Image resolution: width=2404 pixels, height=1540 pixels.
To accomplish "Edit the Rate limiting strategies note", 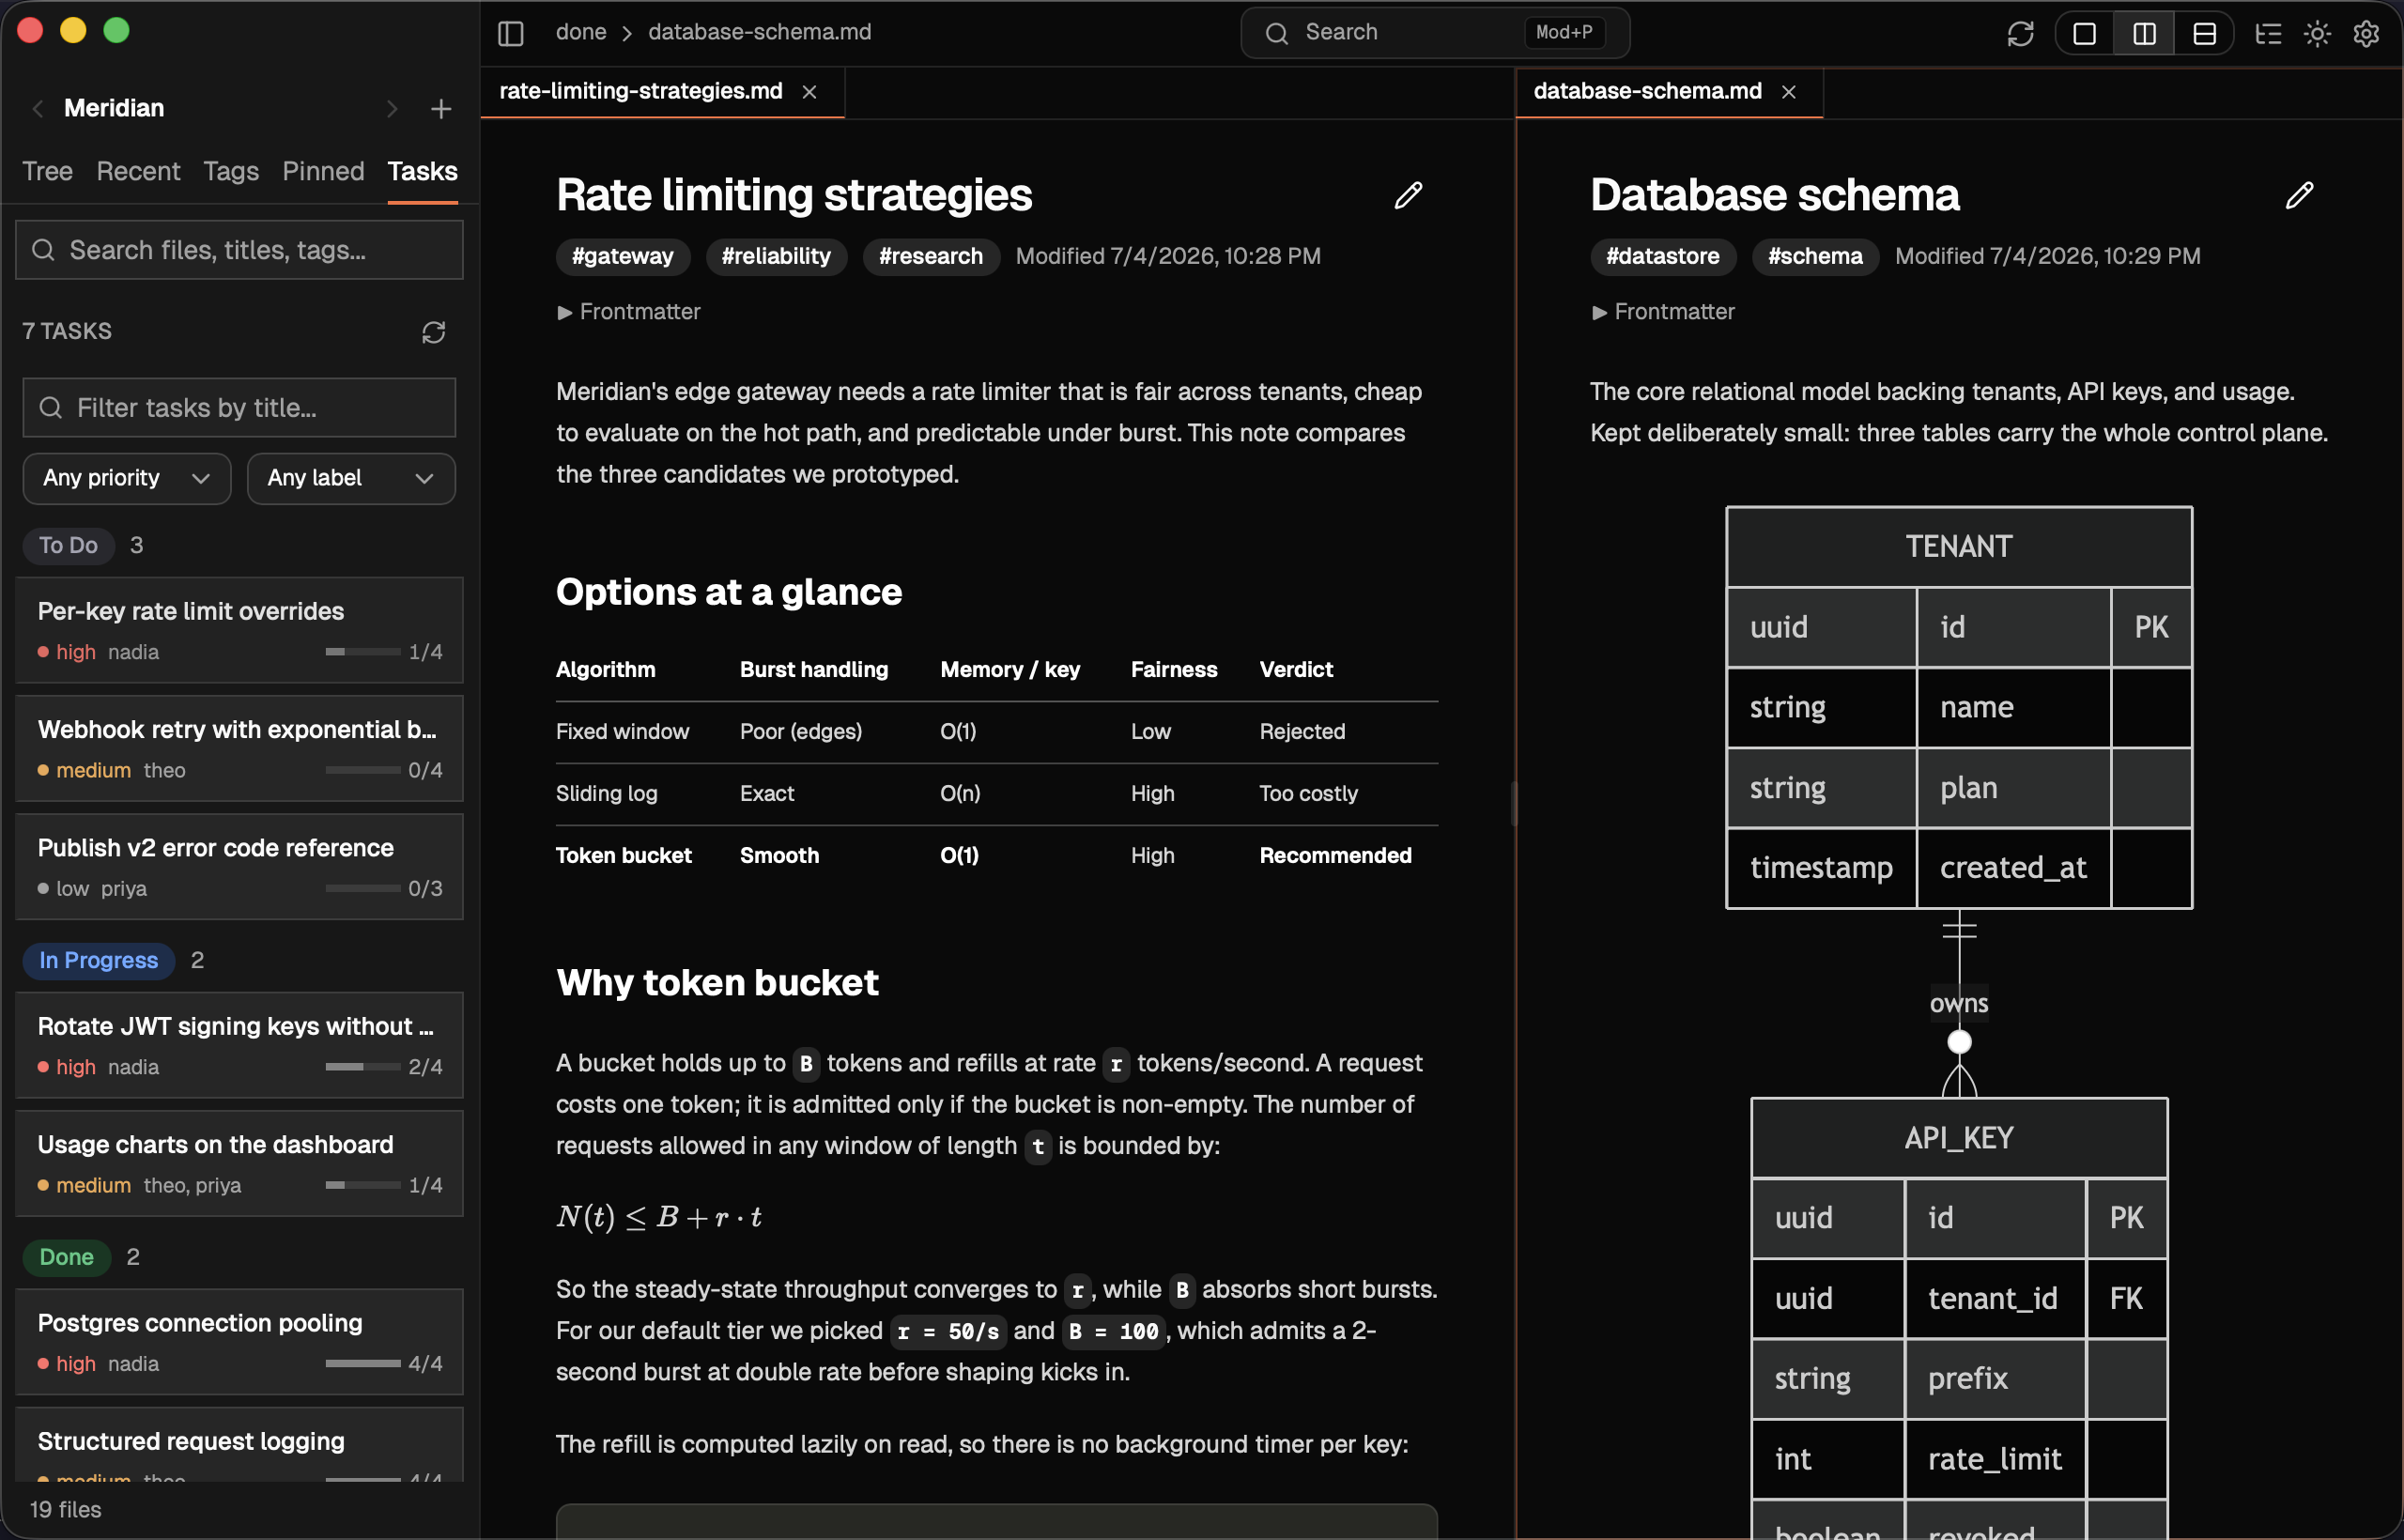I will (x=1408, y=195).
